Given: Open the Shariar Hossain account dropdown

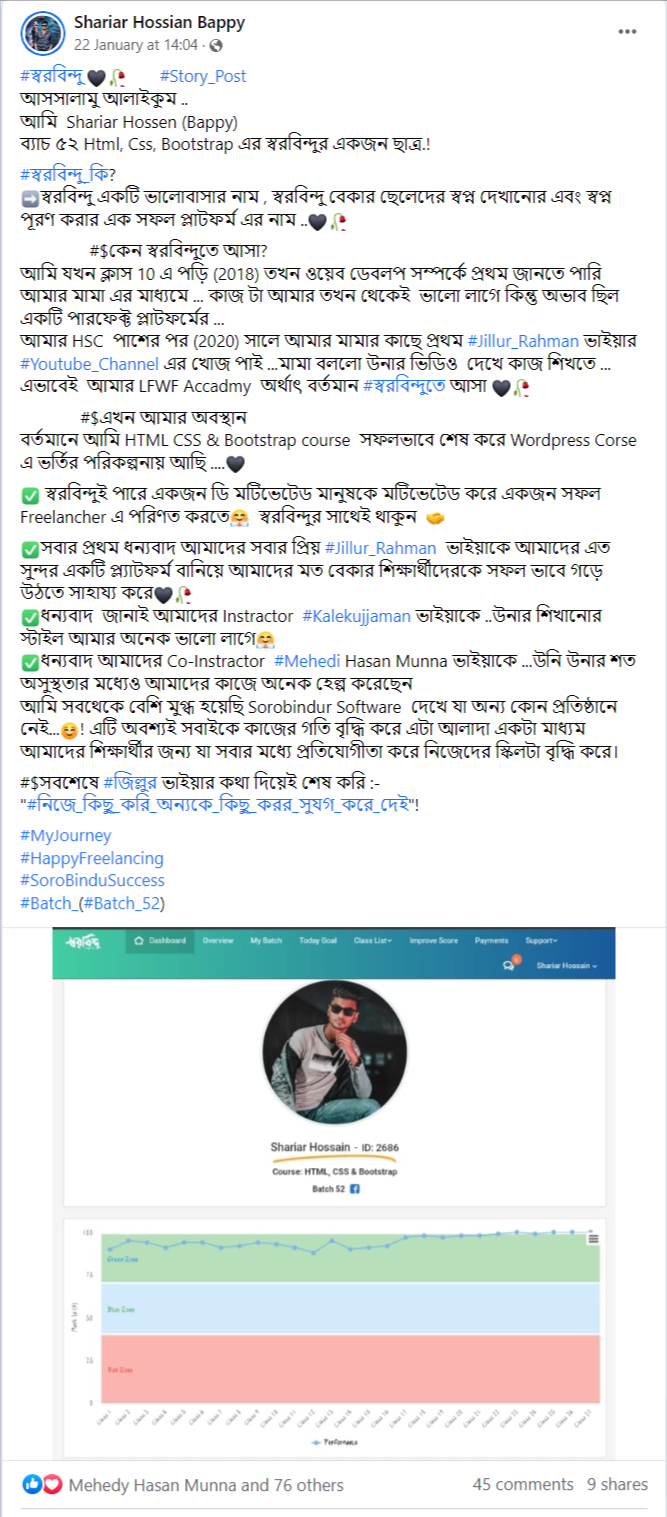Looking at the screenshot, I should [x=566, y=966].
